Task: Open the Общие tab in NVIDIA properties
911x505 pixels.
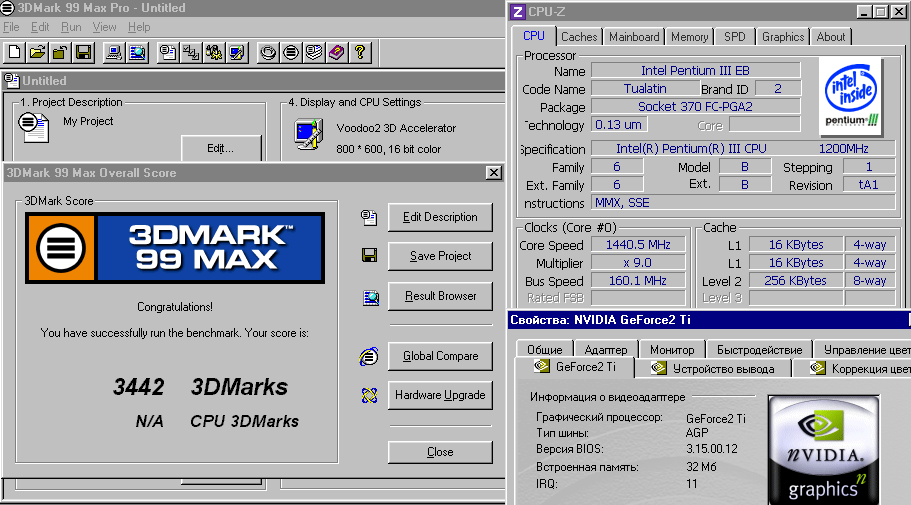Action: click(x=544, y=349)
